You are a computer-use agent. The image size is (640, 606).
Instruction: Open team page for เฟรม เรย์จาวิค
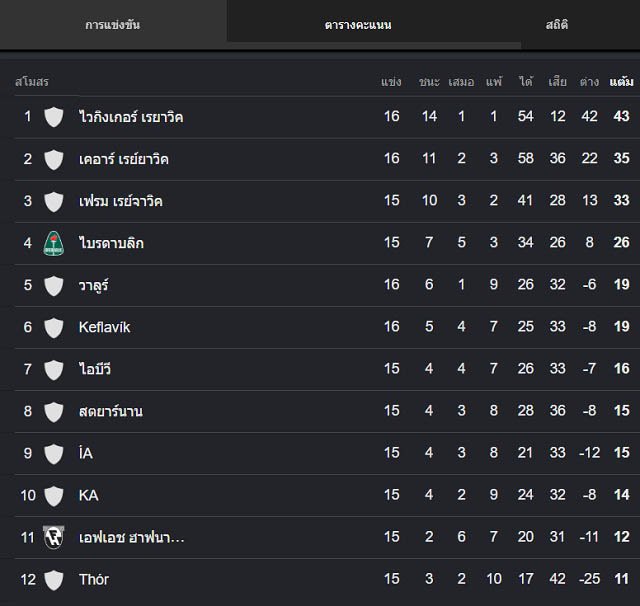(x=120, y=201)
